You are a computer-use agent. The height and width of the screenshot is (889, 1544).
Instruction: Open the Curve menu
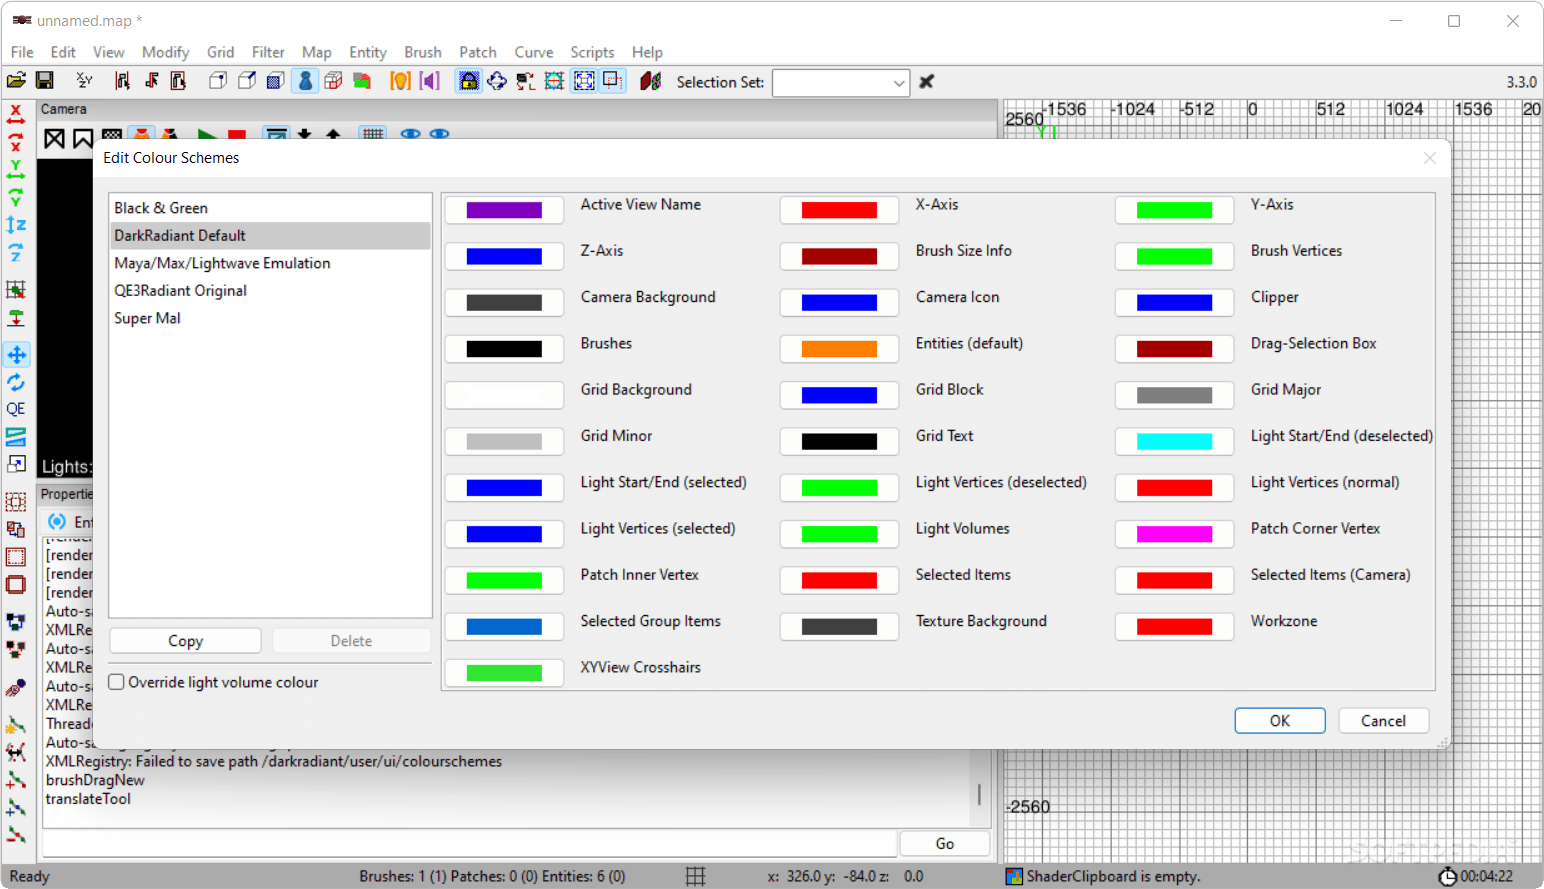pos(534,52)
